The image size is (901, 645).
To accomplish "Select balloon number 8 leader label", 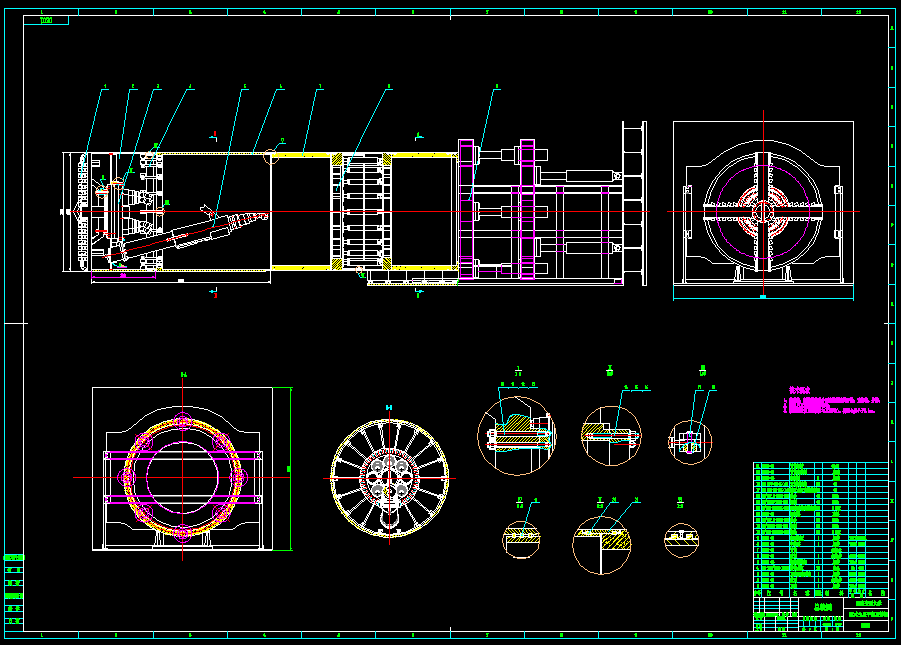I will click(x=389, y=87).
